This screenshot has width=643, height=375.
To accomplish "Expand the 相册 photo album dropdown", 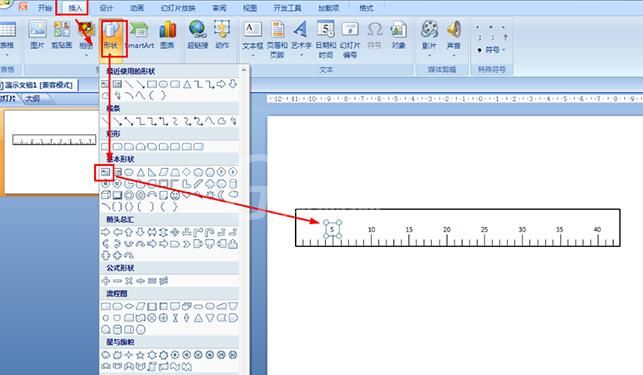I will pos(86,55).
